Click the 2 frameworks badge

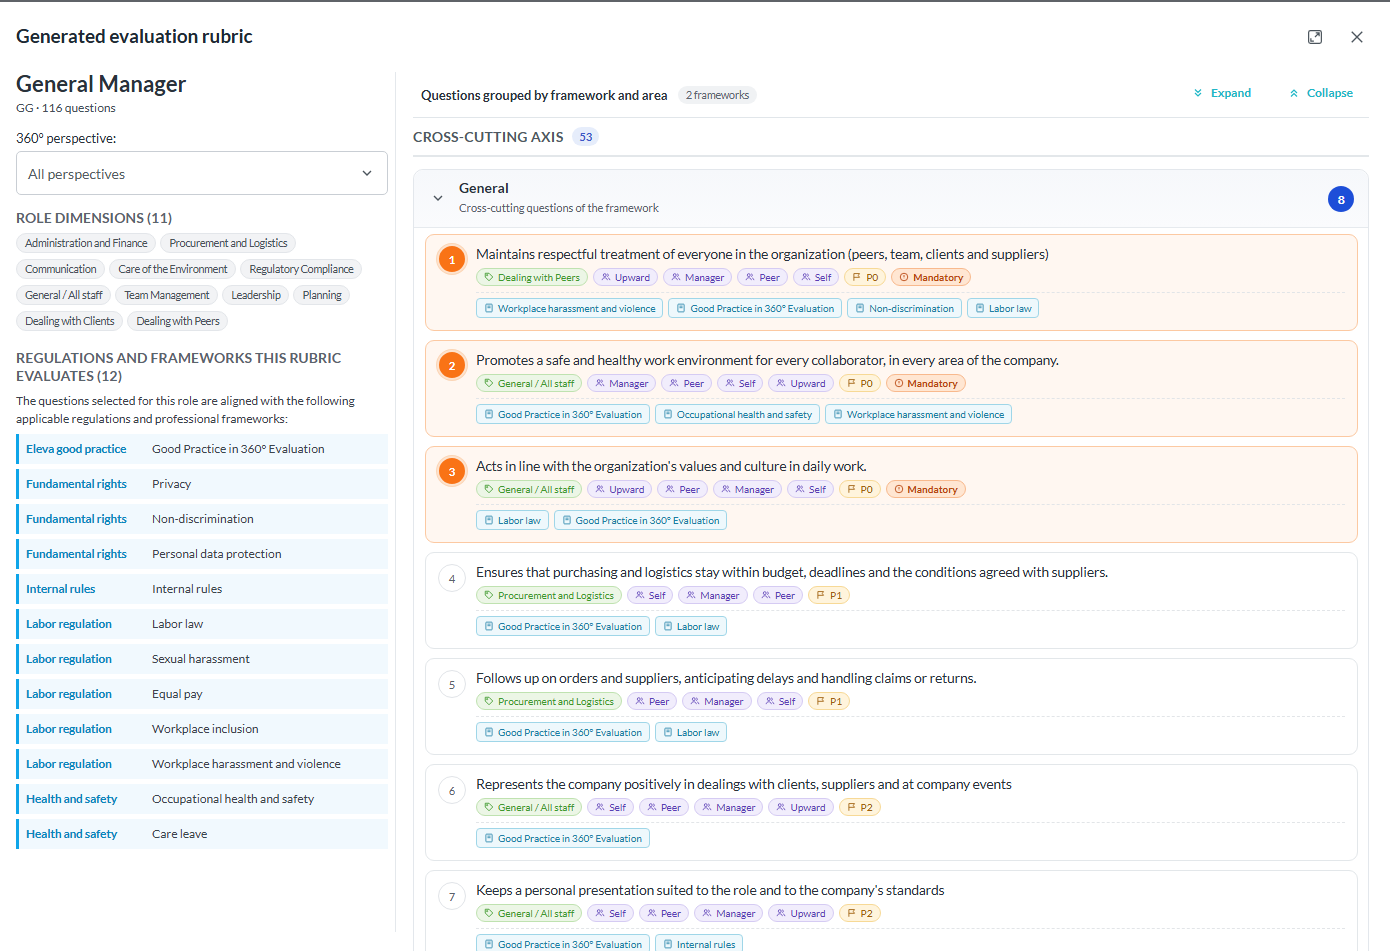point(717,95)
